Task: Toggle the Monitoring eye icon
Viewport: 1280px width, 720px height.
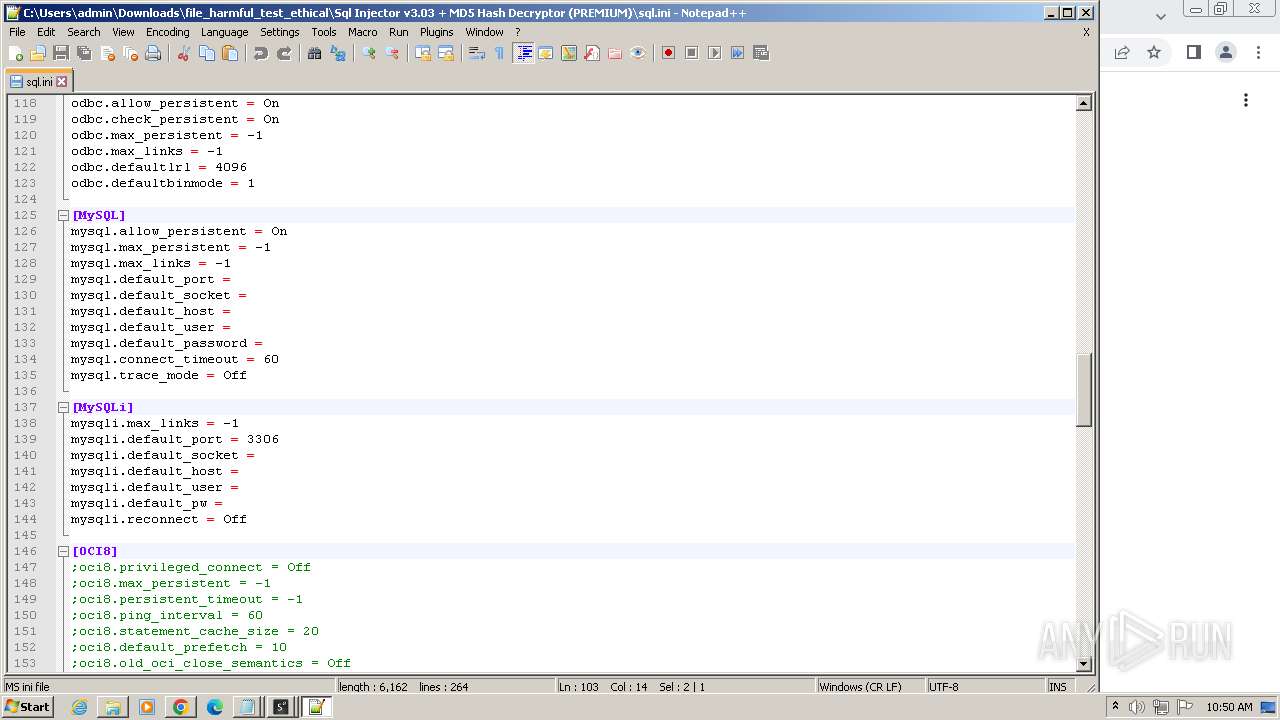Action: point(638,53)
